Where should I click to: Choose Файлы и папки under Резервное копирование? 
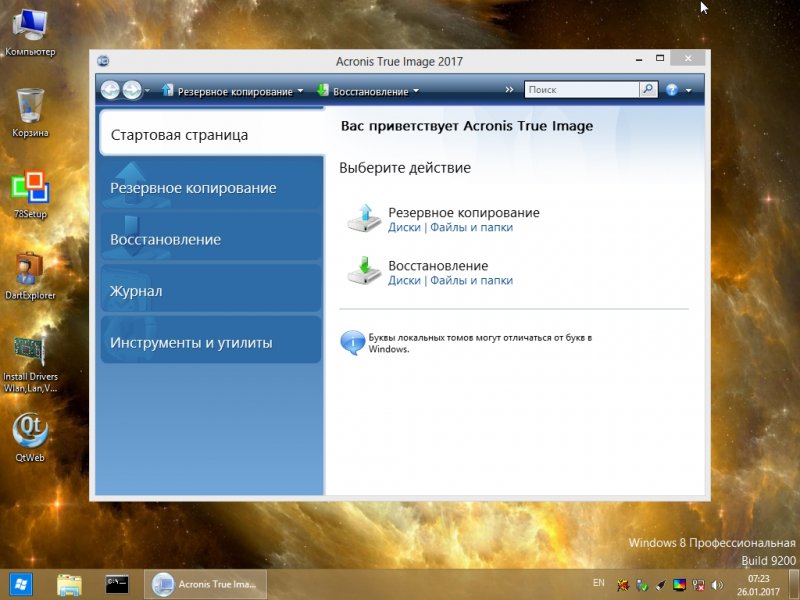pyautogui.click(x=471, y=228)
